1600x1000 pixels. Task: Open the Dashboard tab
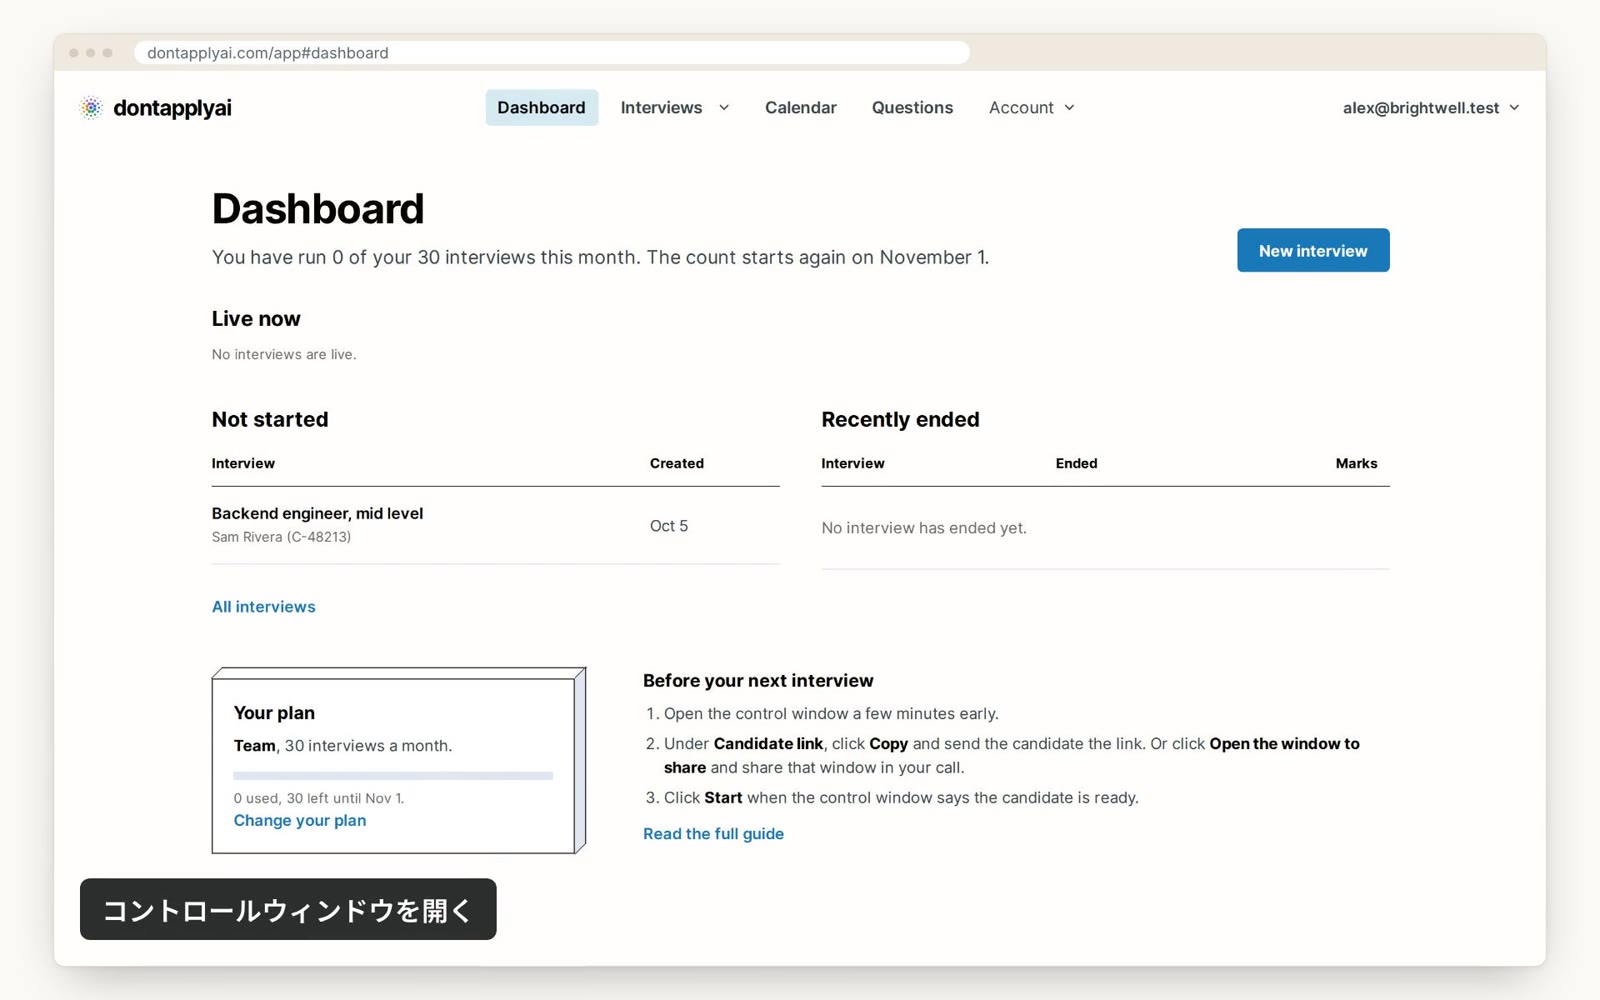coord(541,108)
